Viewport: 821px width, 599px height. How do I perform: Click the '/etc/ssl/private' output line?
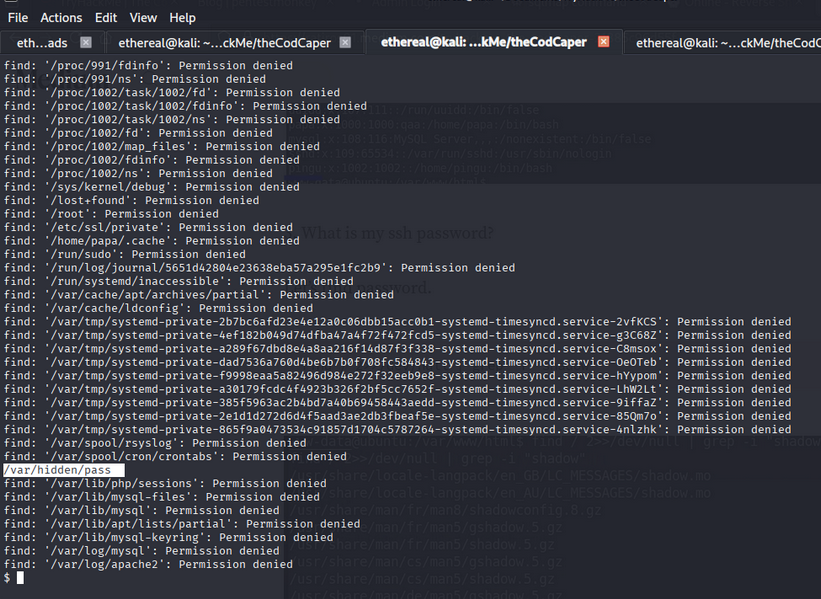pyautogui.click(x=148, y=227)
